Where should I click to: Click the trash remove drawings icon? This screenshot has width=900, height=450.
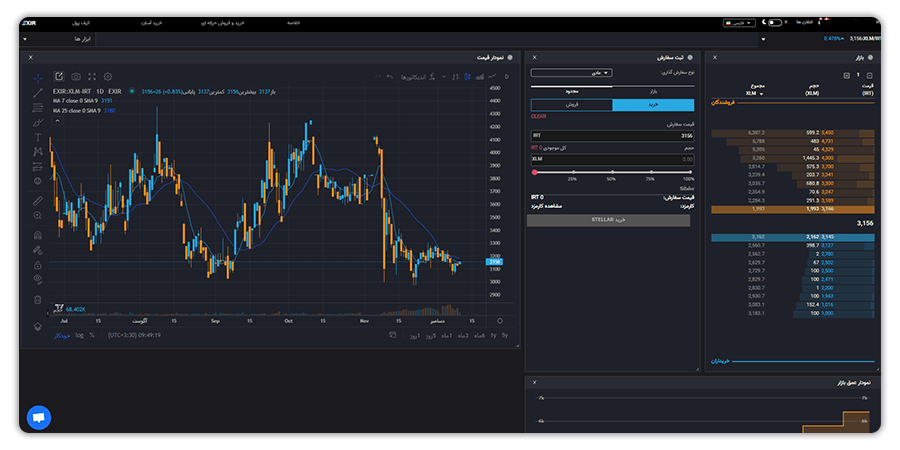(x=38, y=299)
